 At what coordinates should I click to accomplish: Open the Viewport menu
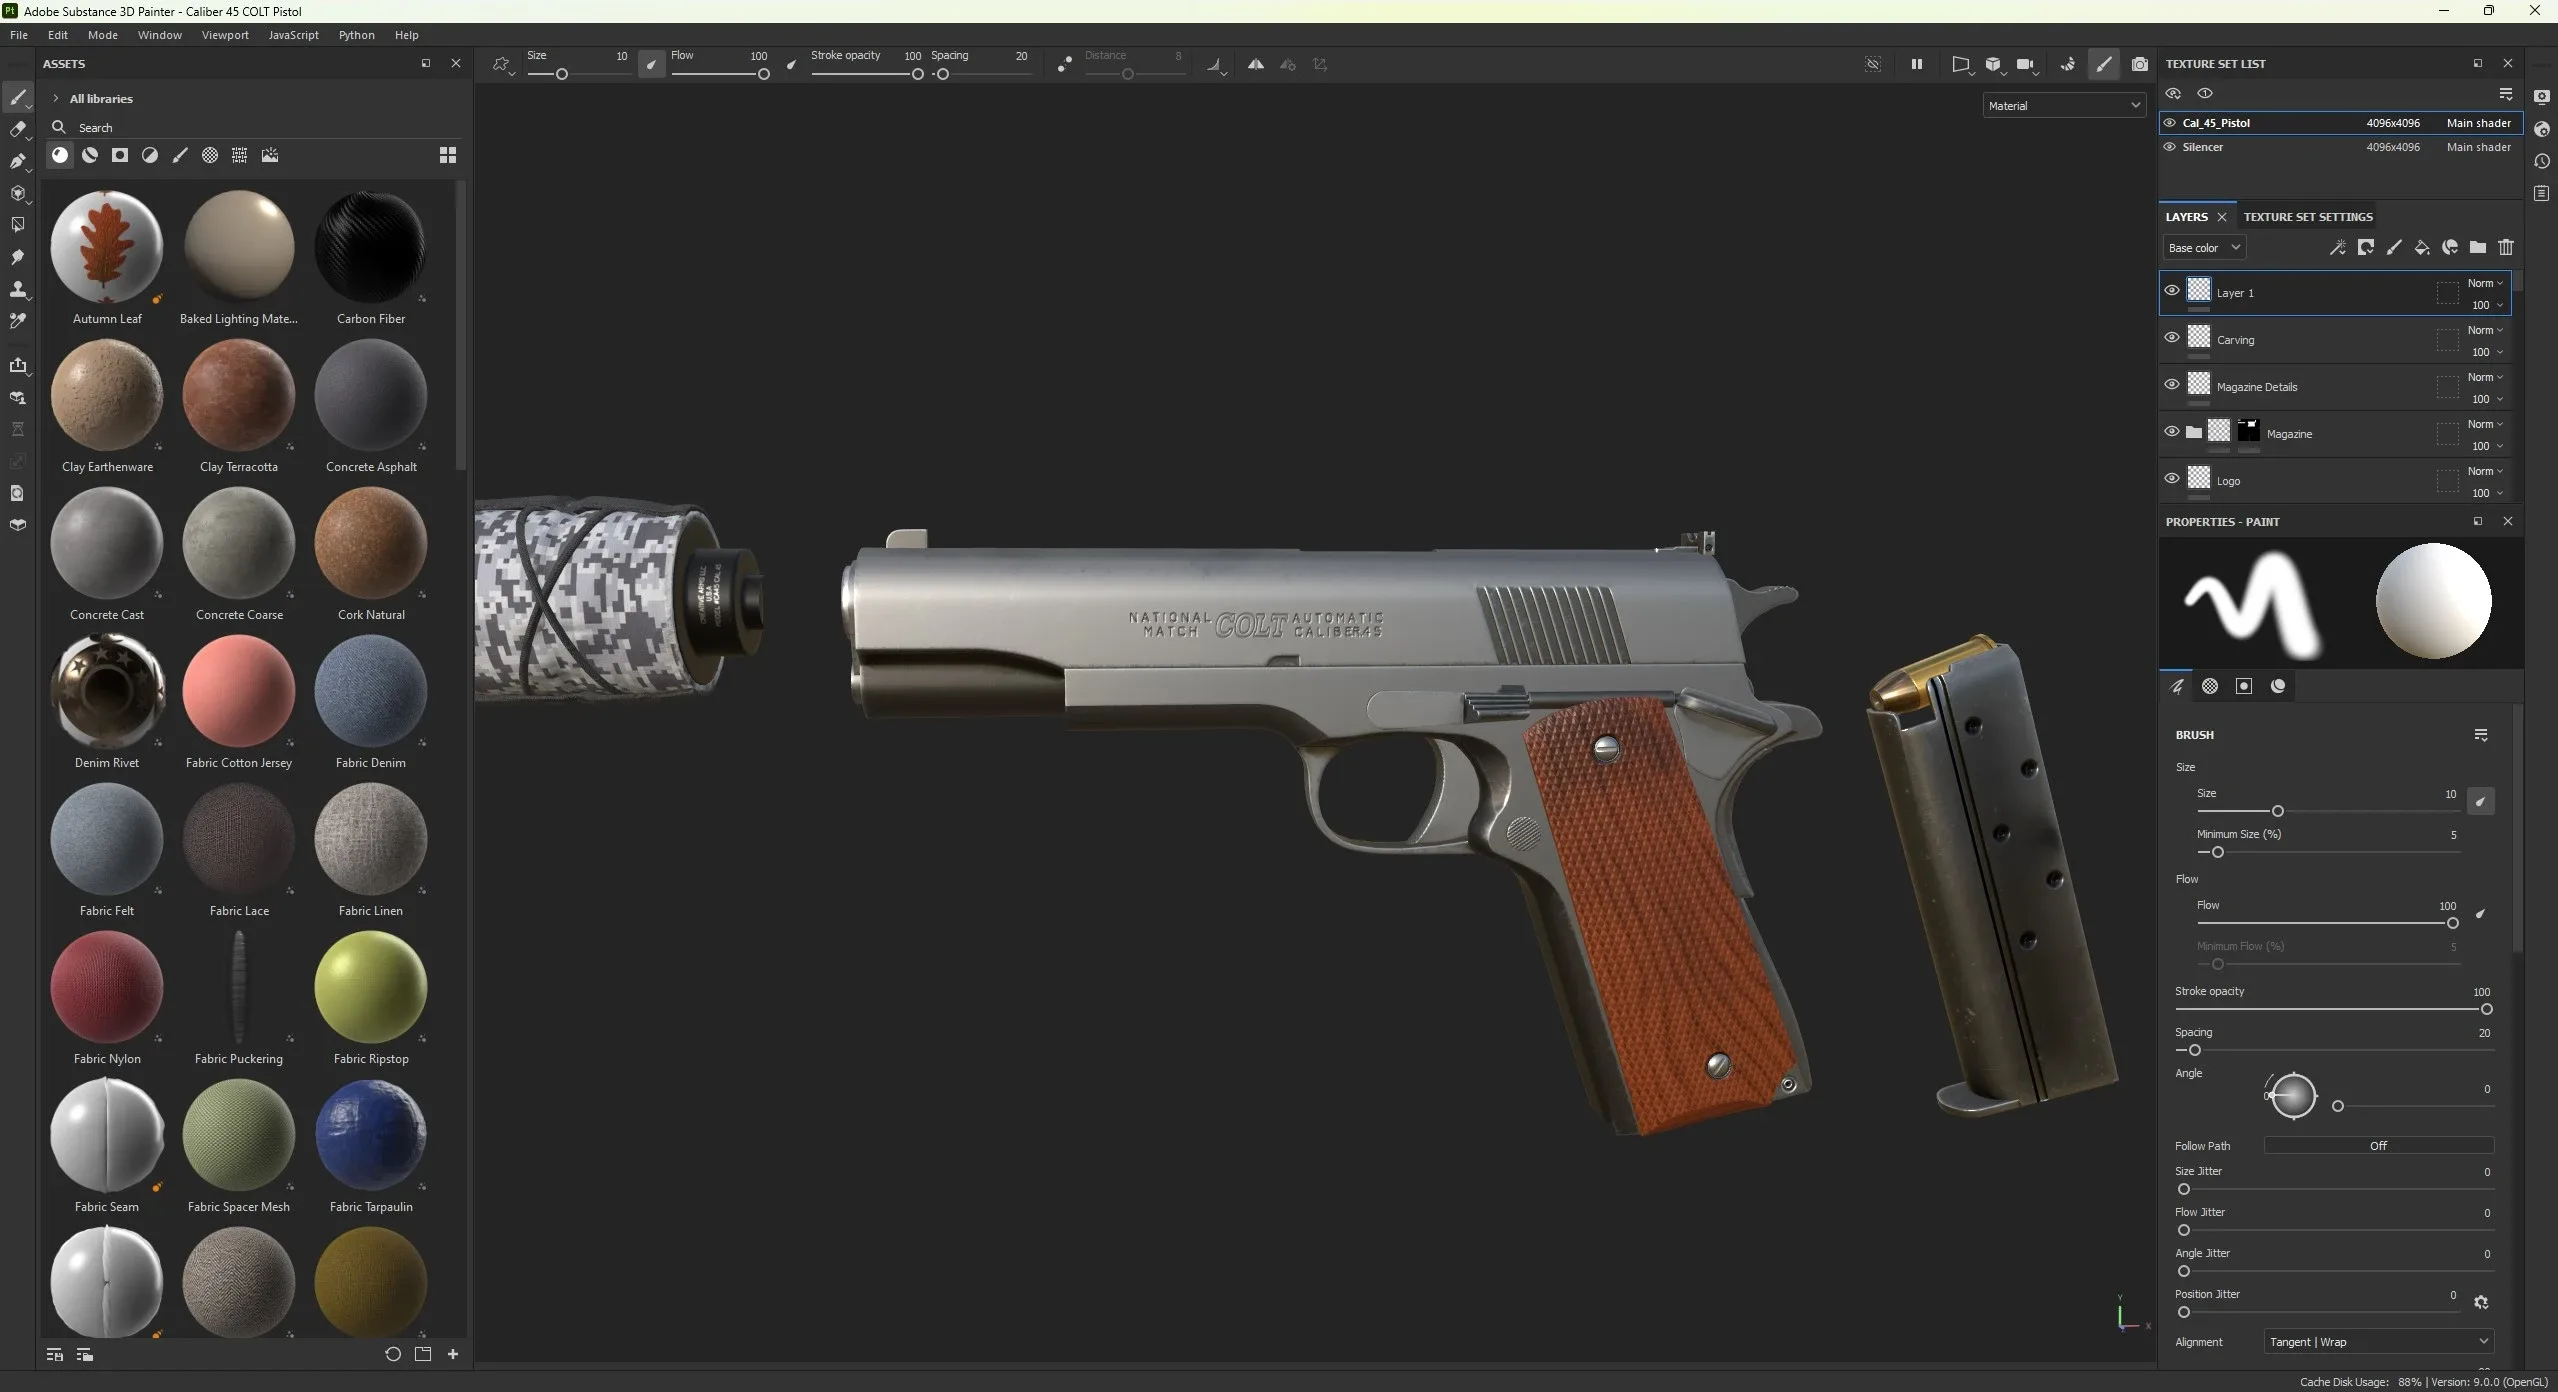click(224, 35)
